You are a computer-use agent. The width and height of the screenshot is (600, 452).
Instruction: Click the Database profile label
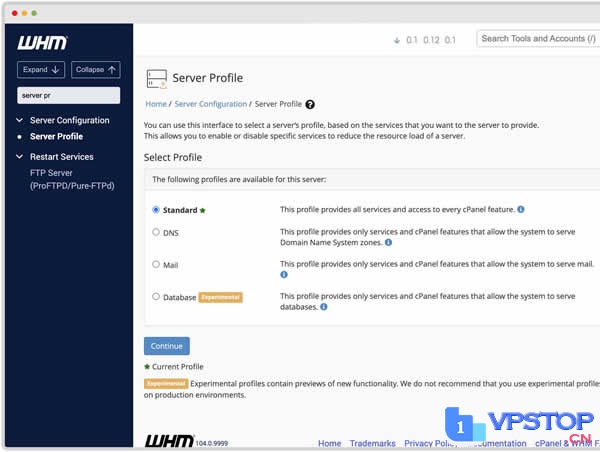(x=179, y=297)
